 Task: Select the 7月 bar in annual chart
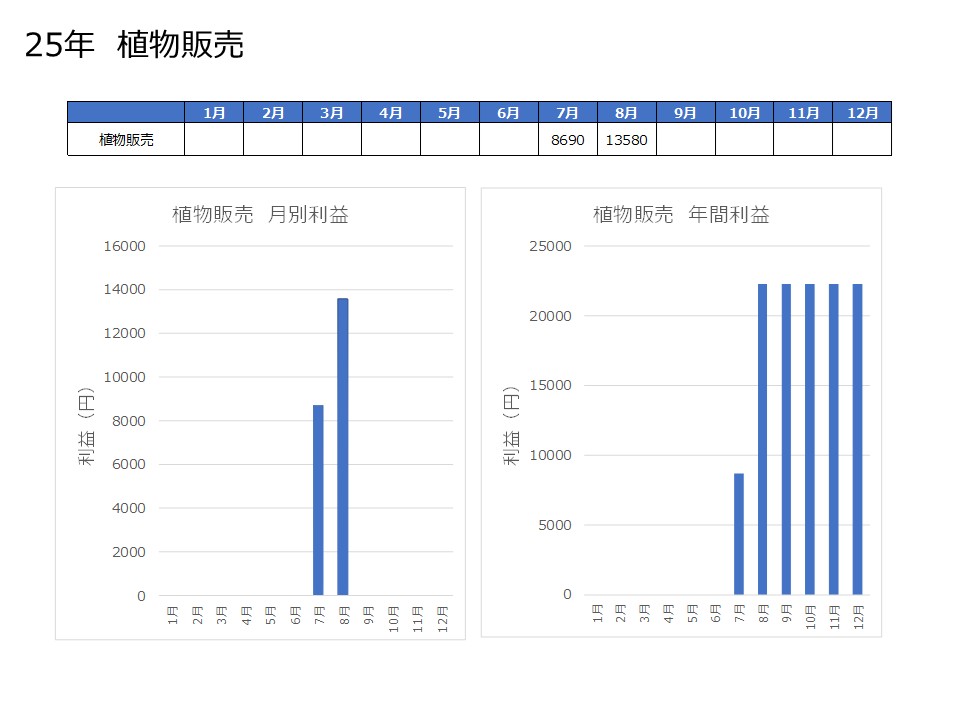click(739, 534)
